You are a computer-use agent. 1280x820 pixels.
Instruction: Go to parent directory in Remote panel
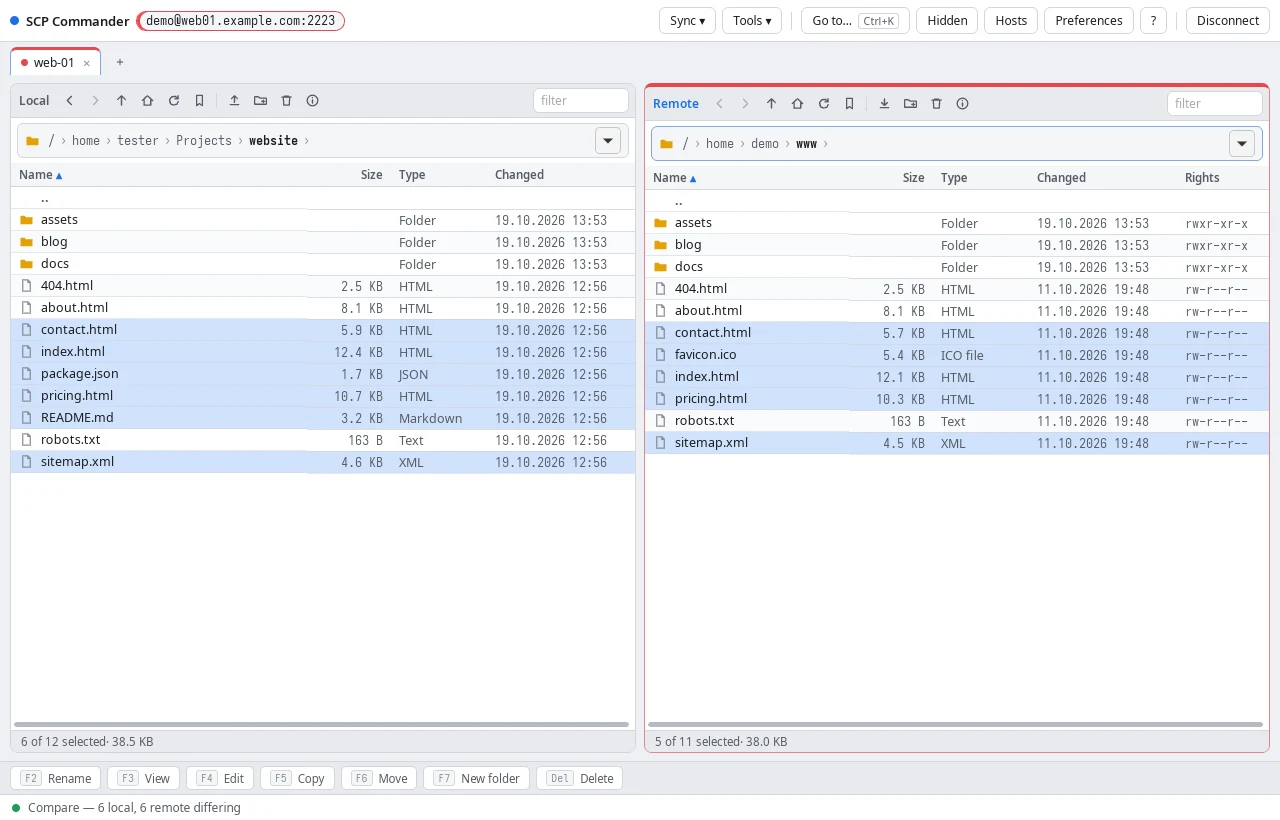tap(772, 103)
